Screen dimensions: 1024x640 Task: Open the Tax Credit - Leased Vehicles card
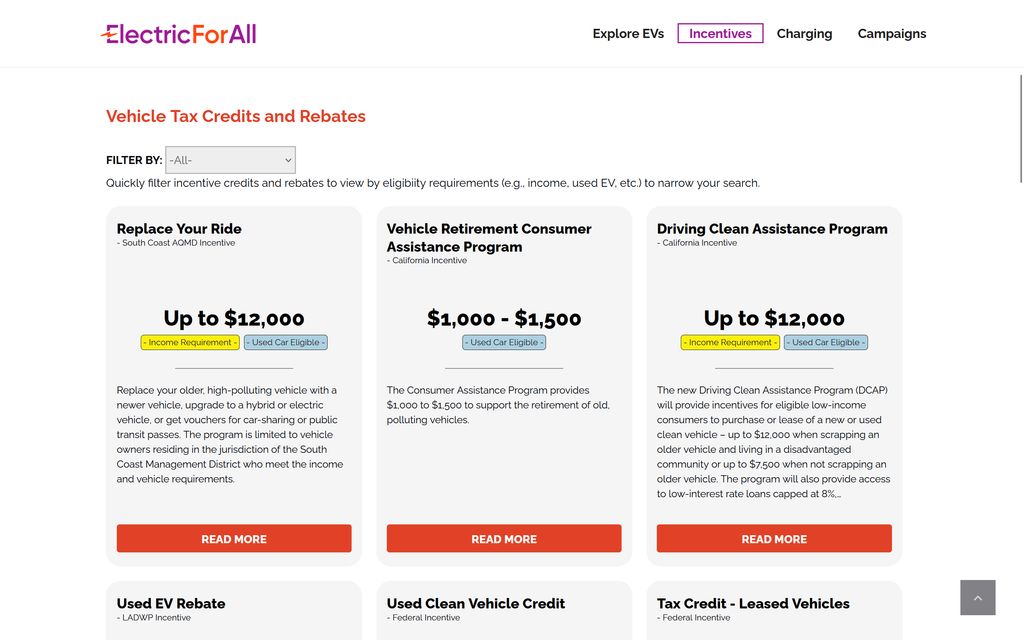753,604
